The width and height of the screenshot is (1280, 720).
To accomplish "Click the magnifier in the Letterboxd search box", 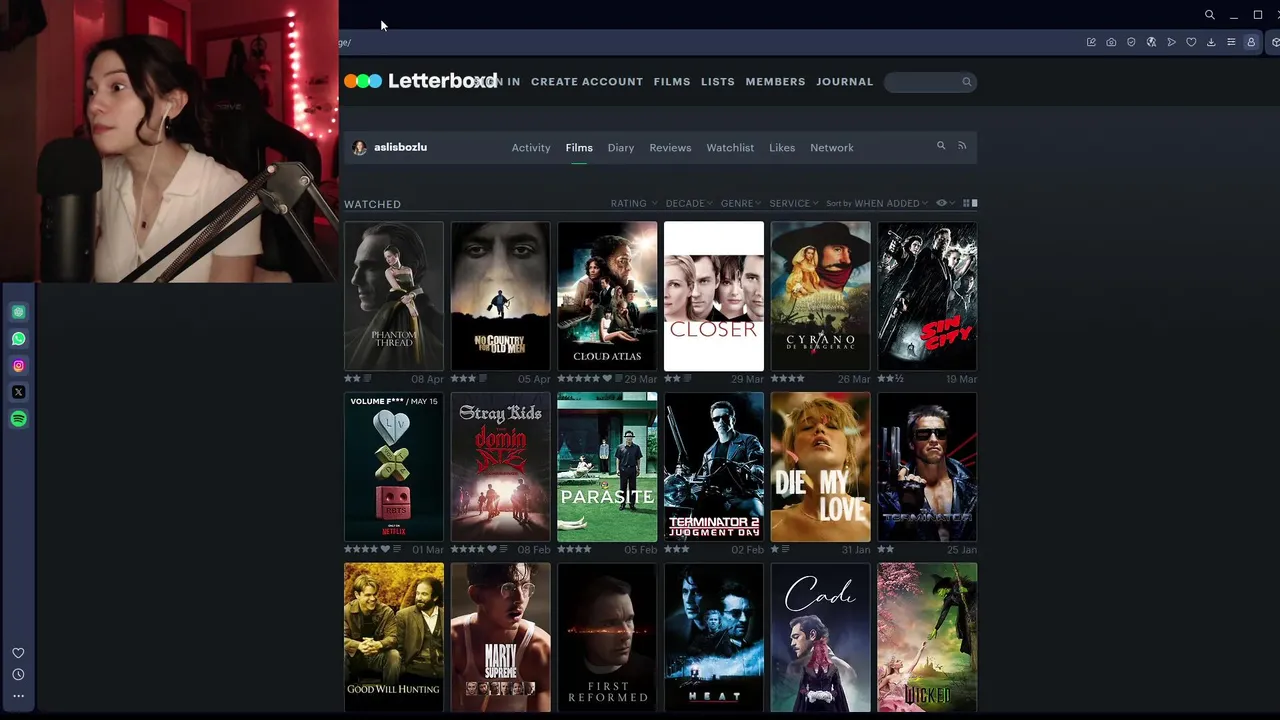I will click(967, 82).
